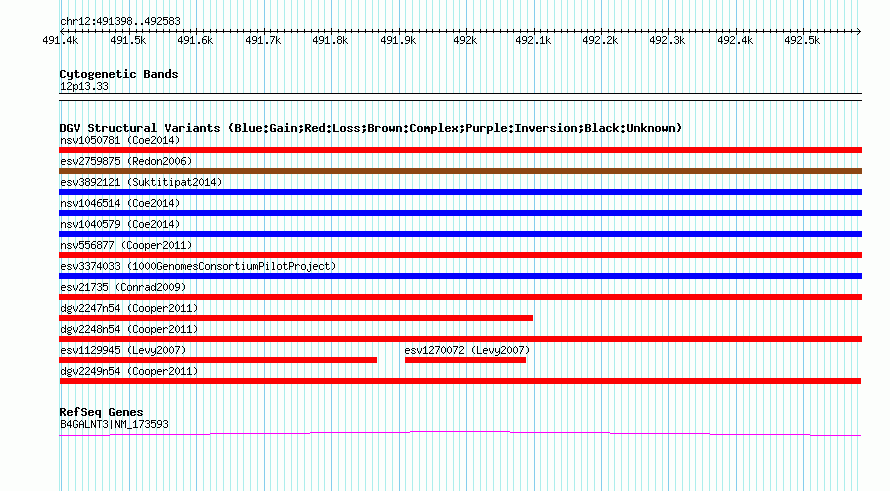The height and width of the screenshot is (491, 890).
Task: Open variant nsv1040579 (Coe2014) label
Action: click(120, 224)
